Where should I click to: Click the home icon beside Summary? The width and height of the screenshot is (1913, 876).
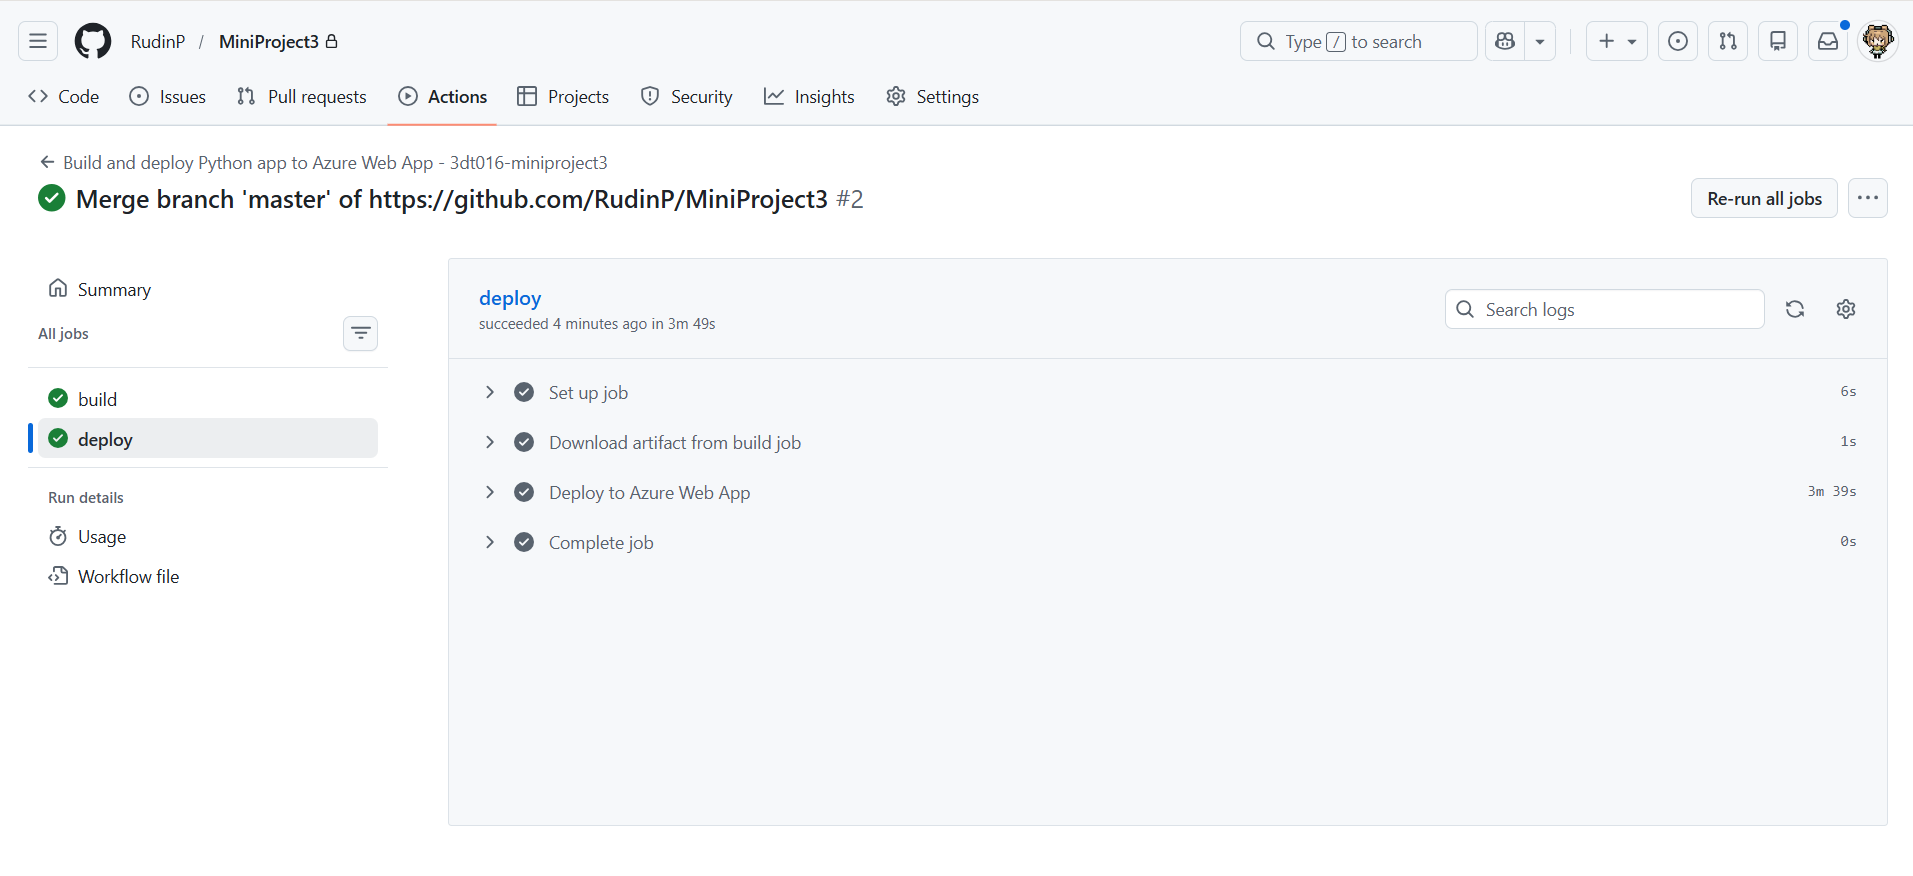[x=58, y=288]
